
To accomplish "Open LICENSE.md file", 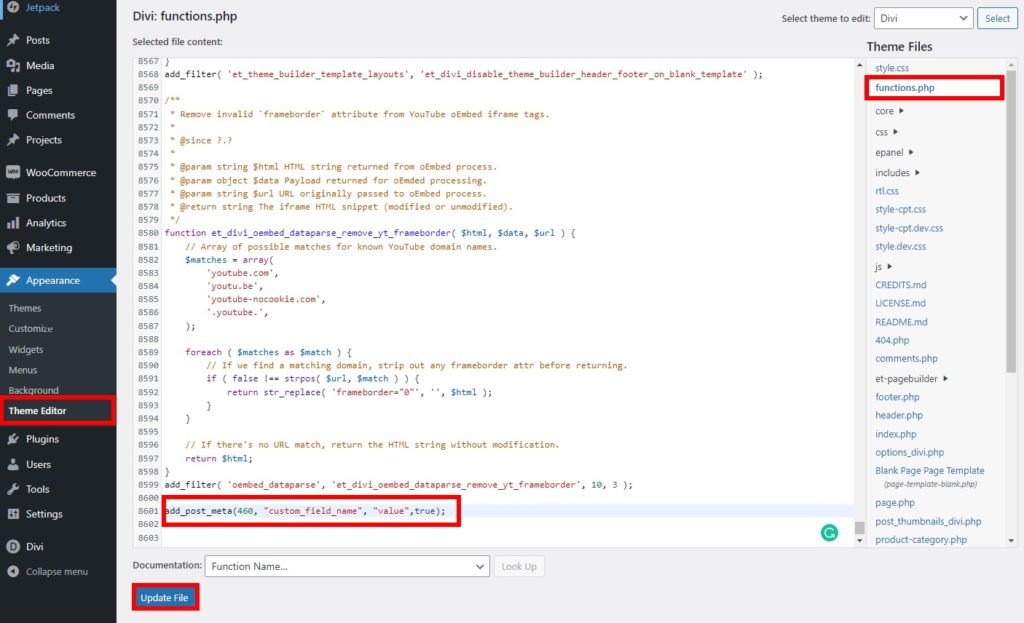I will [x=901, y=303].
